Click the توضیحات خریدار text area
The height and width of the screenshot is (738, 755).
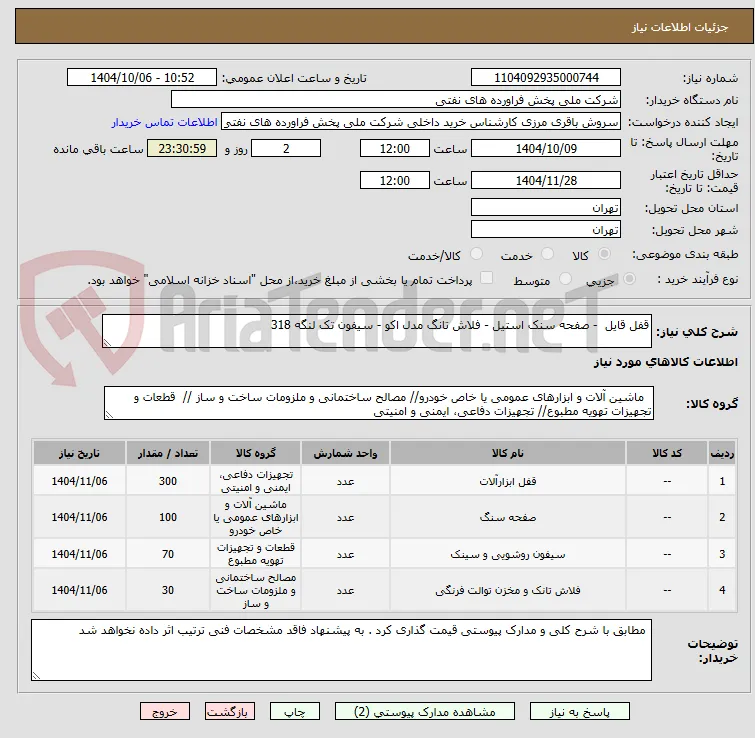click(341, 650)
